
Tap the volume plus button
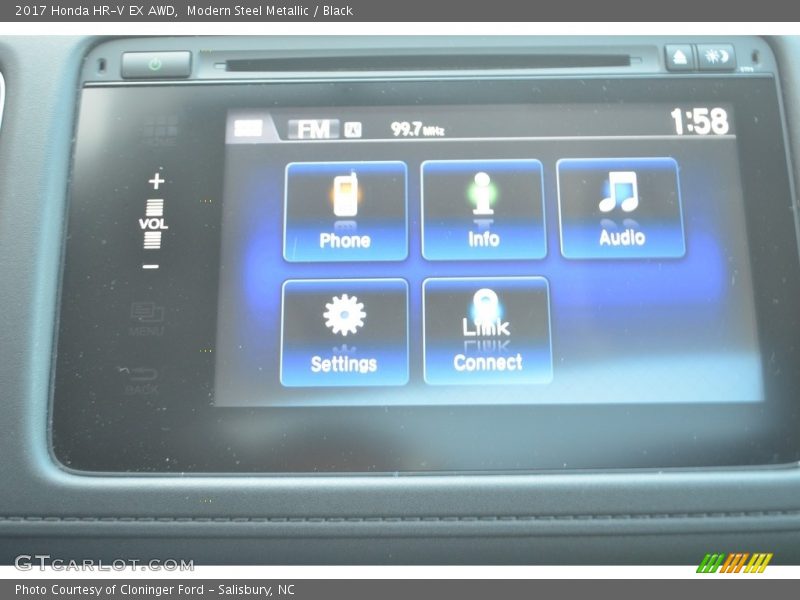pyautogui.click(x=157, y=181)
